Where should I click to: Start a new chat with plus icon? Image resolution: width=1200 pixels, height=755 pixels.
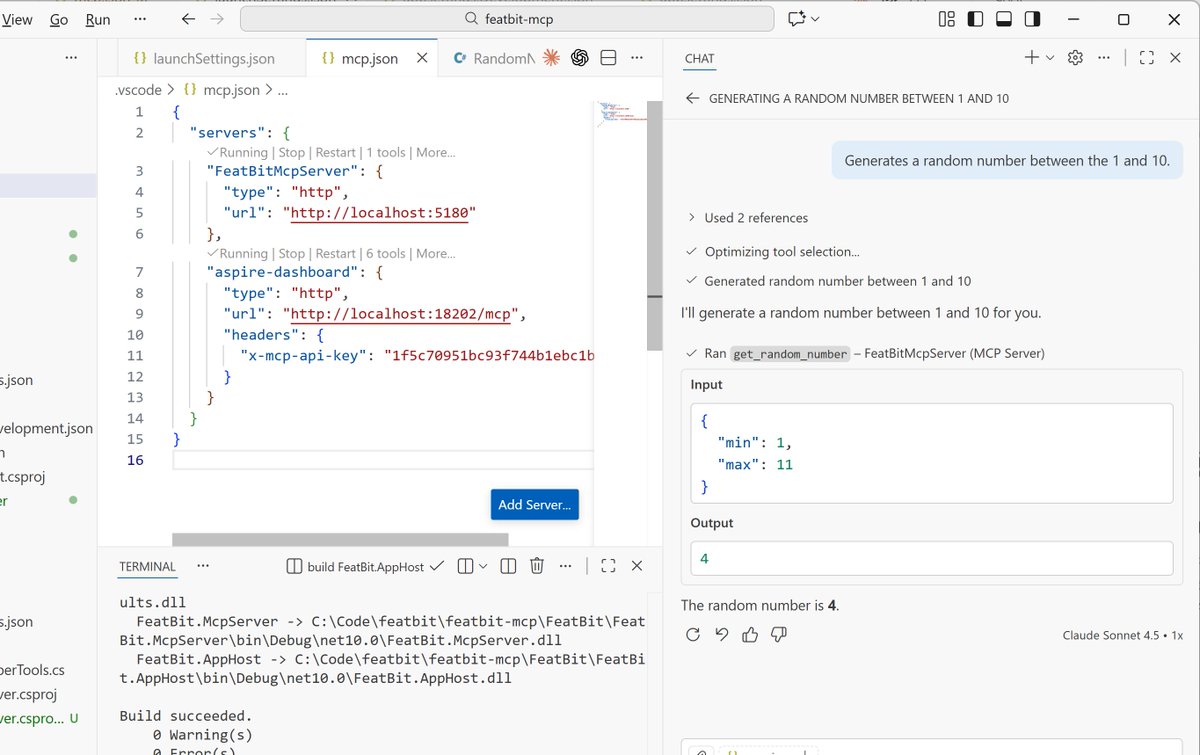[1032, 58]
